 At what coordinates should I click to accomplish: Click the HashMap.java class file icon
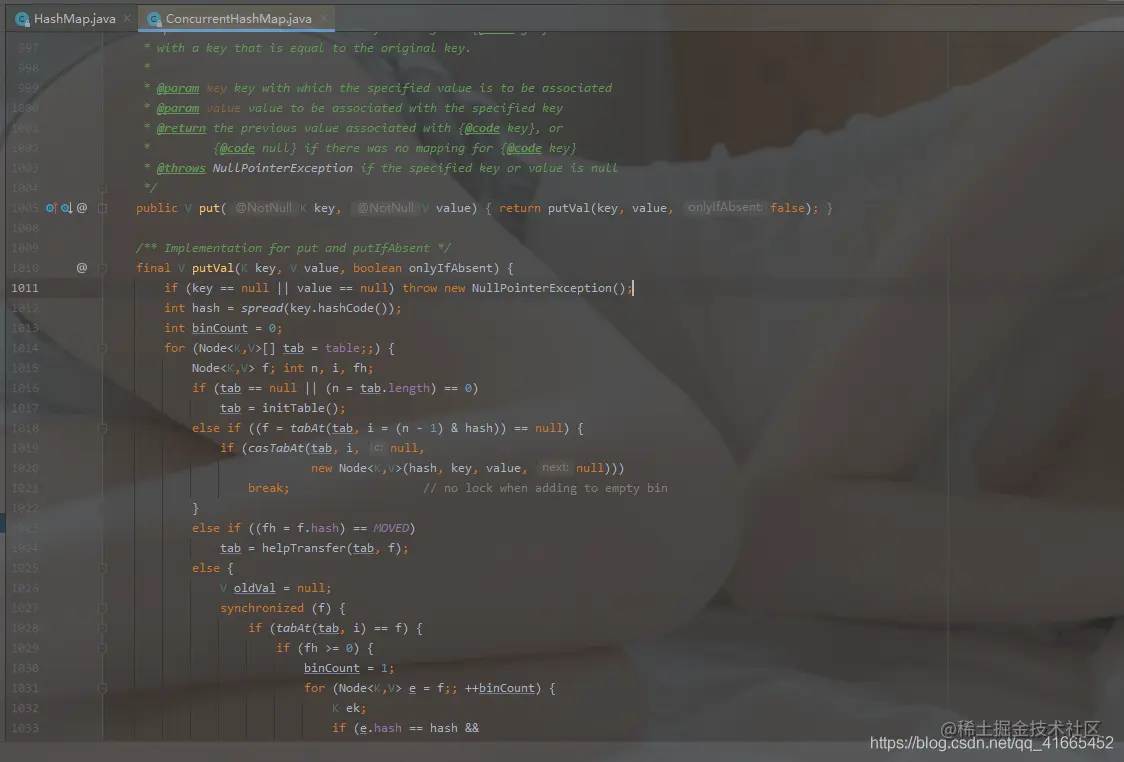(x=22, y=19)
